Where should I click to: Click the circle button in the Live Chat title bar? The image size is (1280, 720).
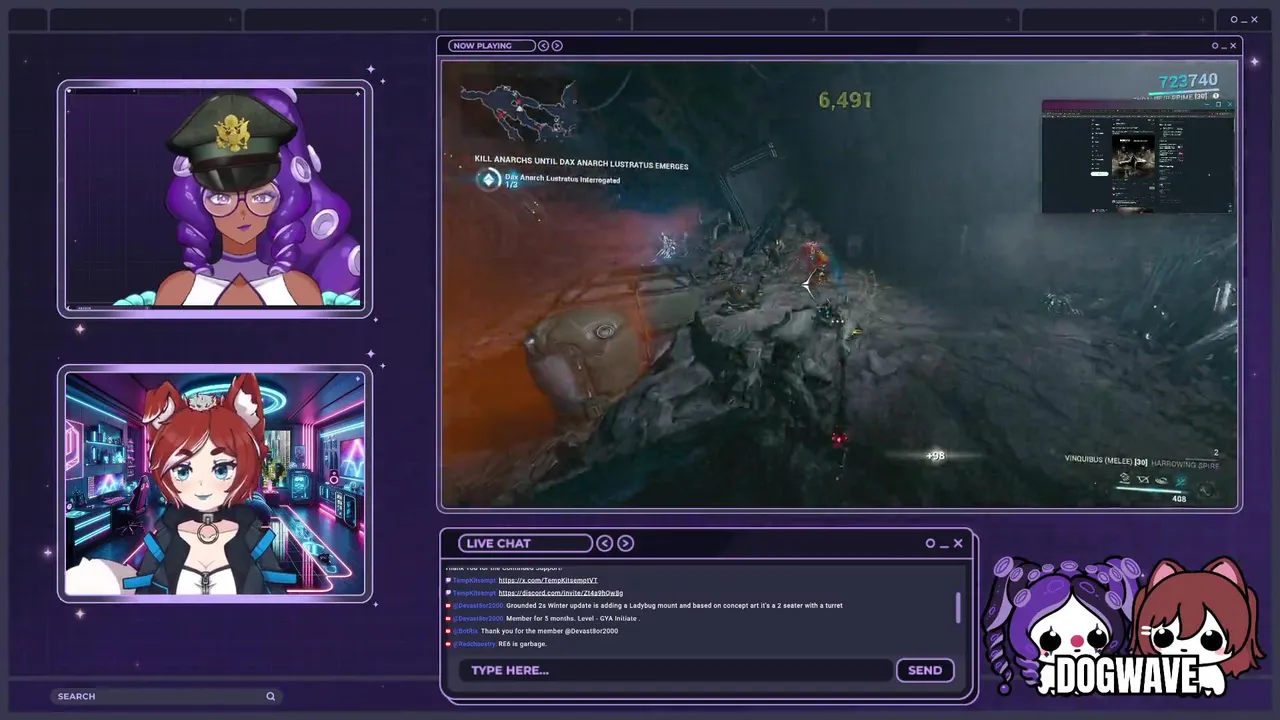930,543
